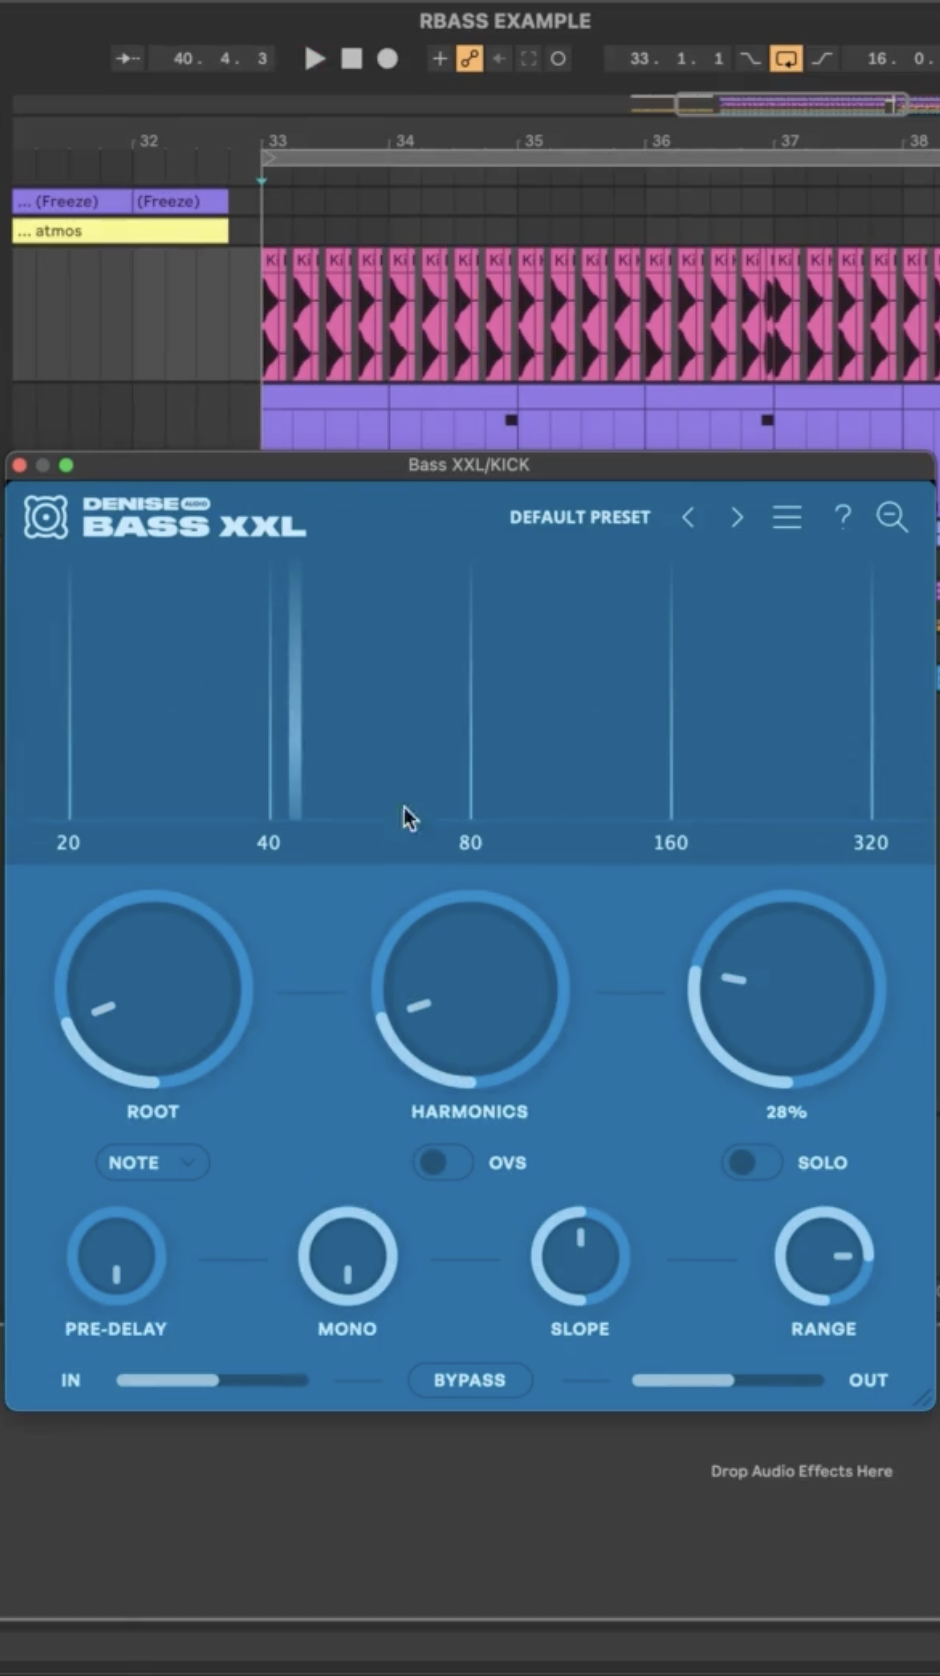Select the second '(Freeze)' purple clip
The width and height of the screenshot is (940, 1676).
(180, 201)
